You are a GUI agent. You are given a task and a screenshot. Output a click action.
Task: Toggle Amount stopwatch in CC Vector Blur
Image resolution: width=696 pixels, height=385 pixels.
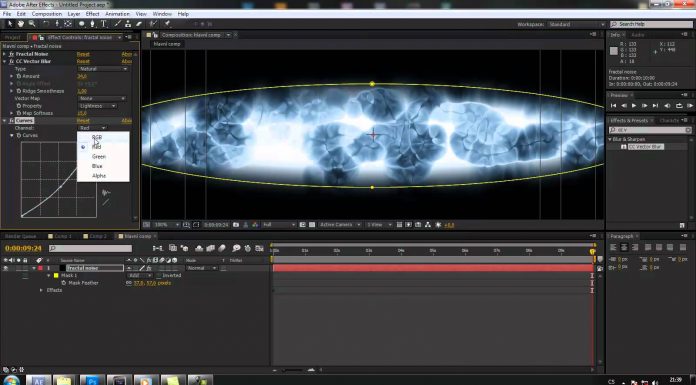pyautogui.click(x=19, y=76)
